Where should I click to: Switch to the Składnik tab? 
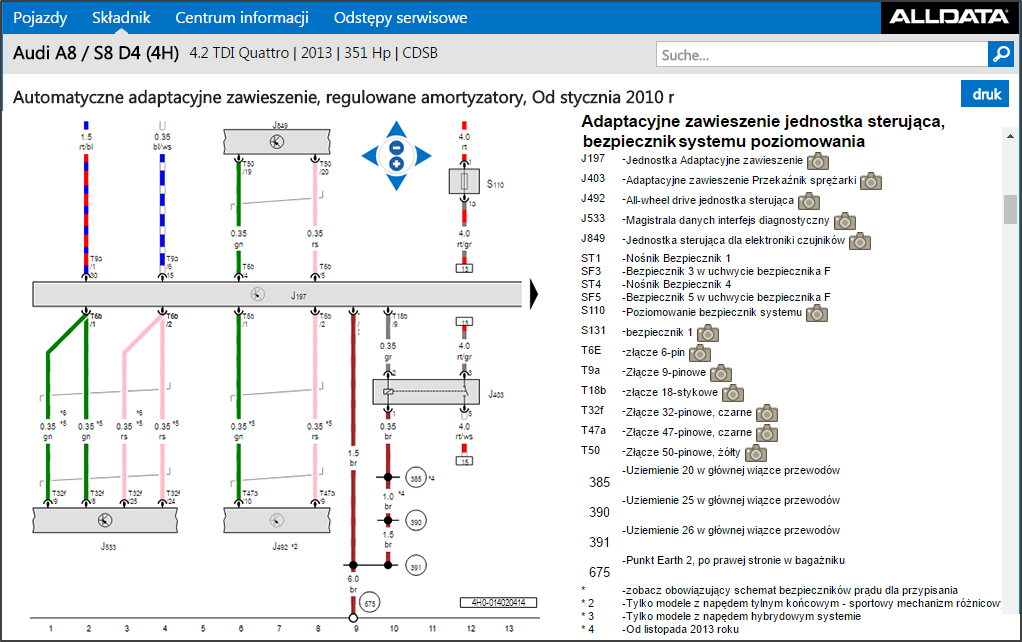click(121, 18)
